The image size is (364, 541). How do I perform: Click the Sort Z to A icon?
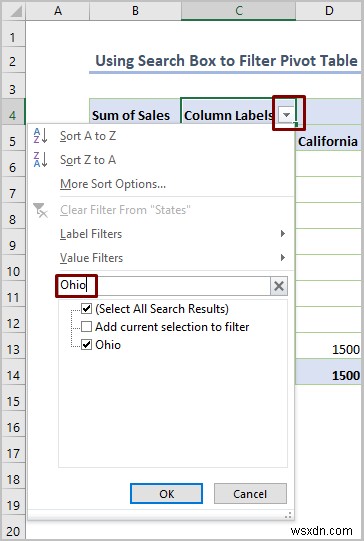40,160
